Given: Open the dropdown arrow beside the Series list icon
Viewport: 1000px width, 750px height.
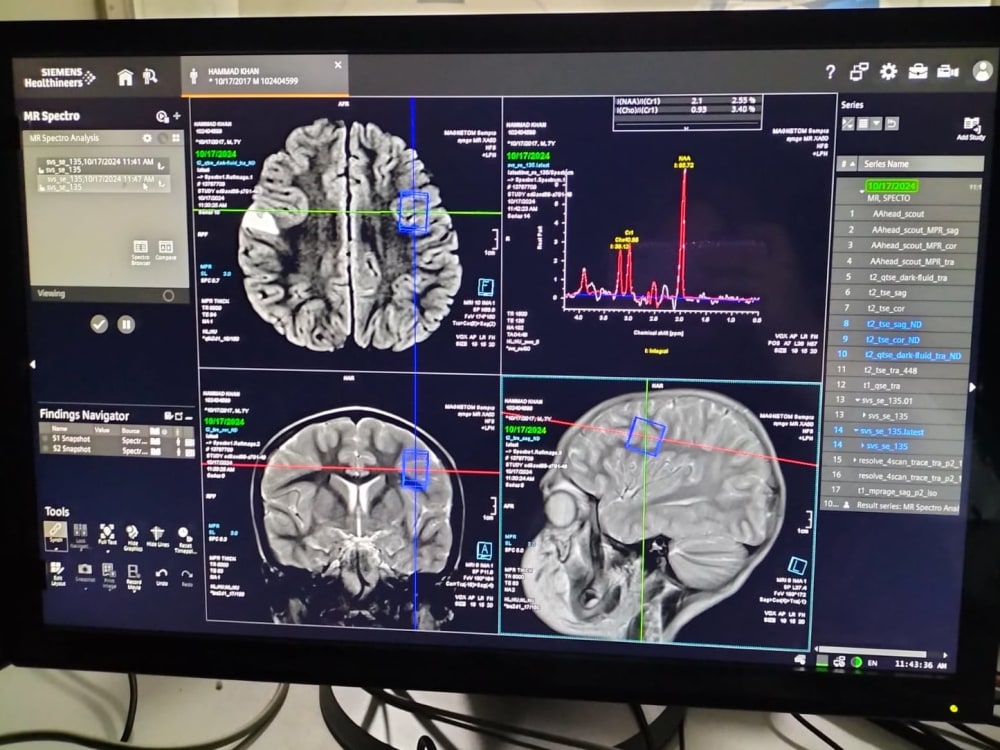Looking at the screenshot, I should [877, 124].
